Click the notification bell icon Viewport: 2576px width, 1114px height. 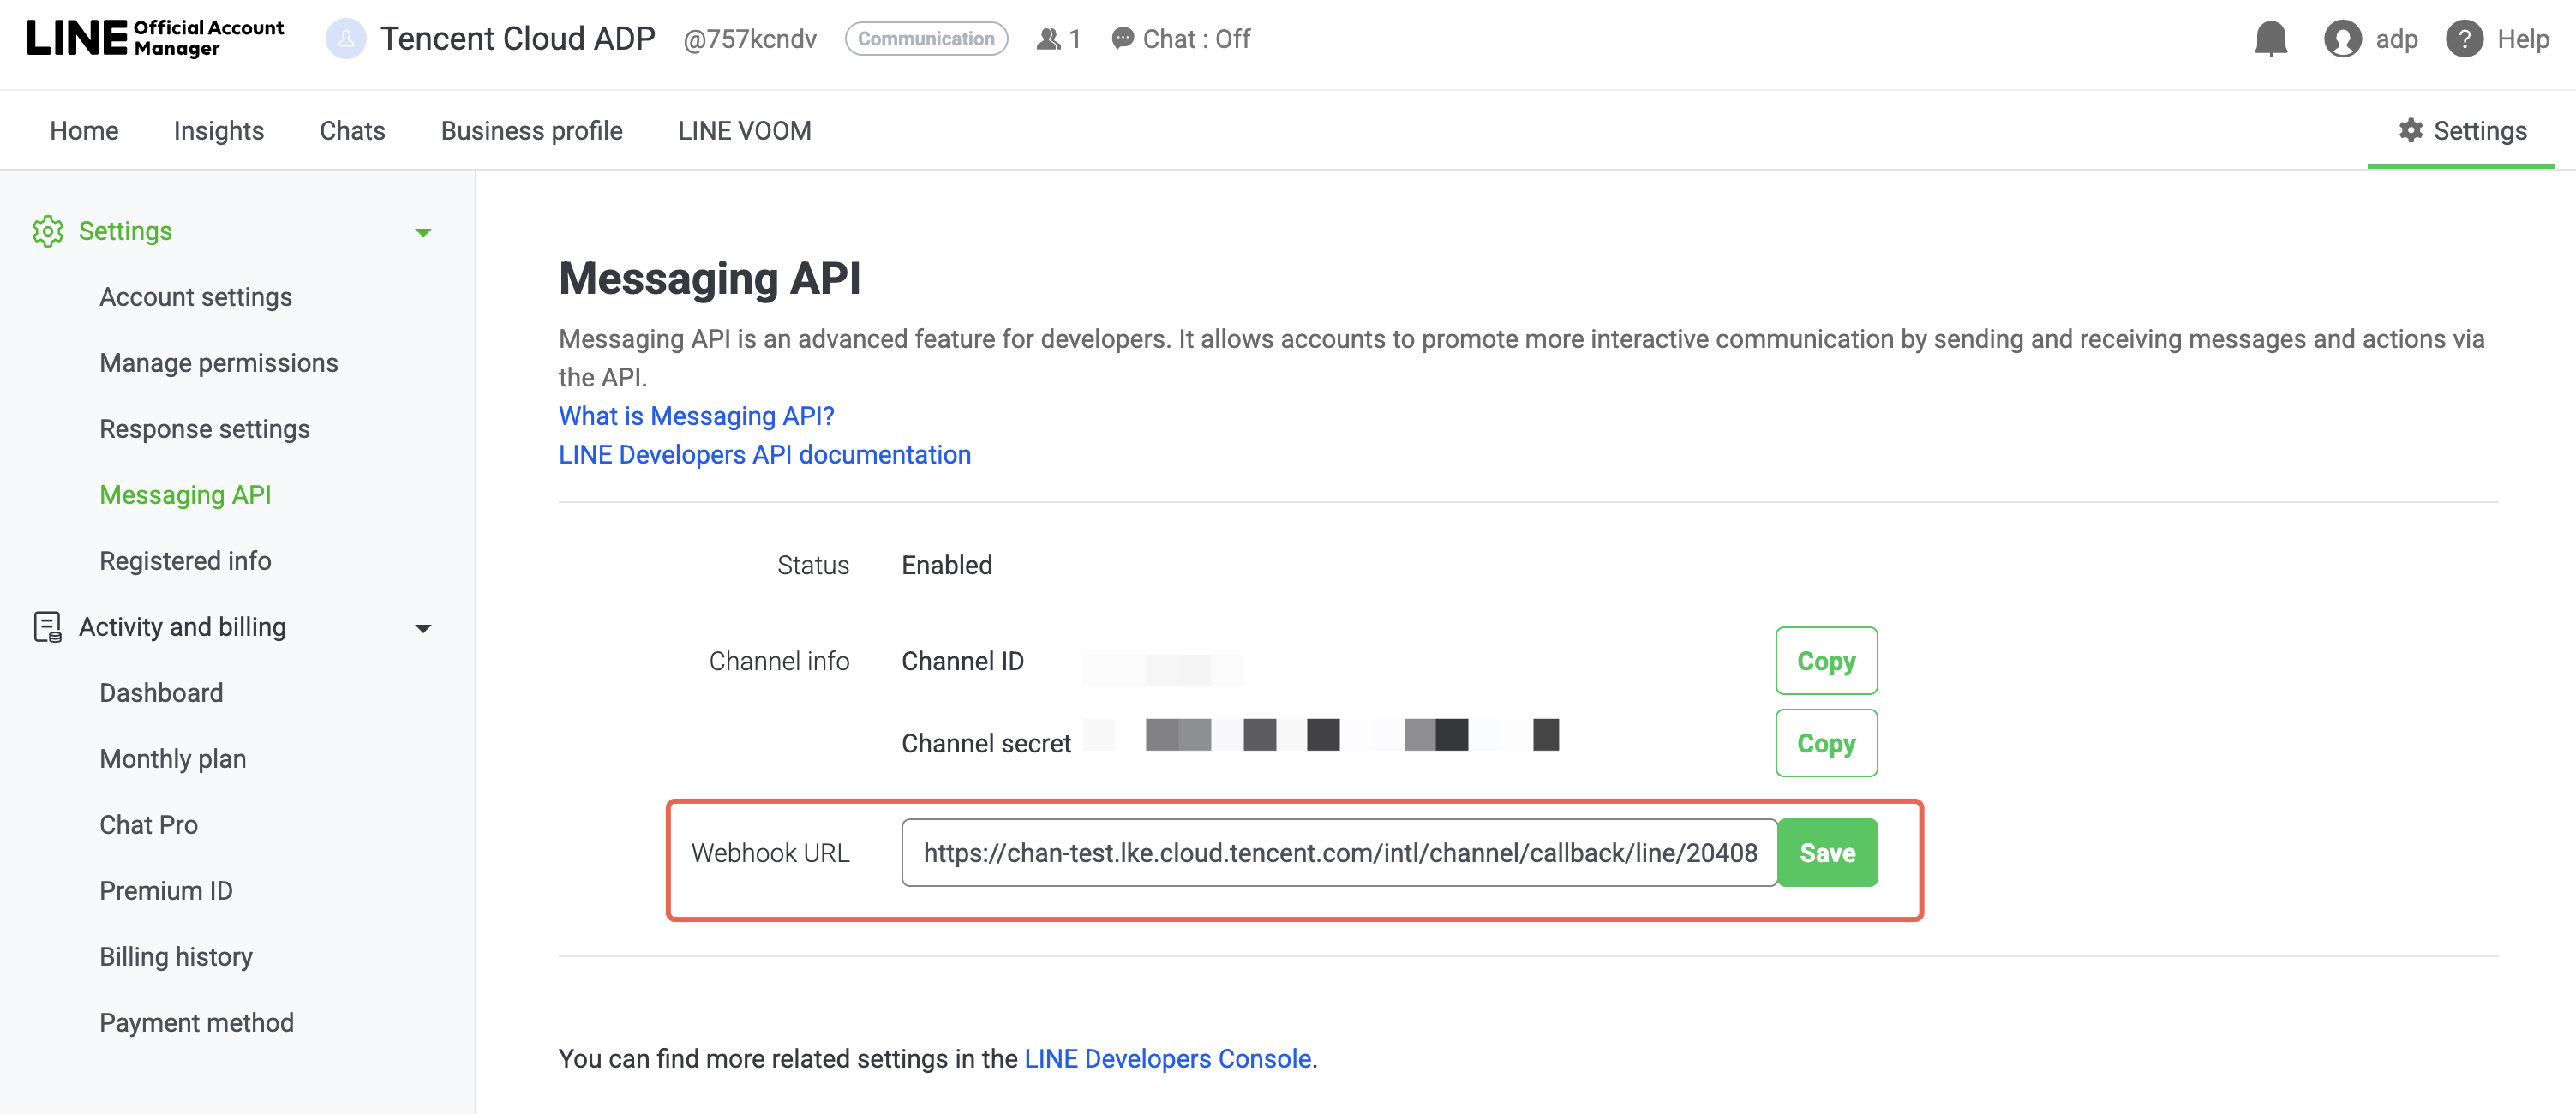point(2270,39)
